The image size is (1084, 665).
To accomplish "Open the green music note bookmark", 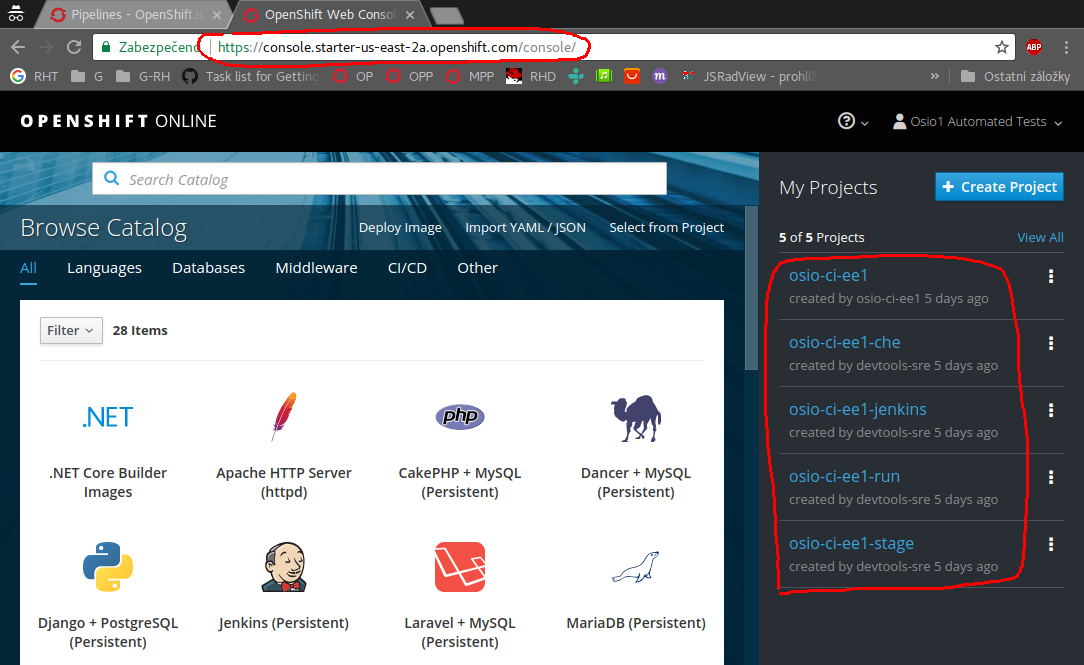I will coord(604,76).
